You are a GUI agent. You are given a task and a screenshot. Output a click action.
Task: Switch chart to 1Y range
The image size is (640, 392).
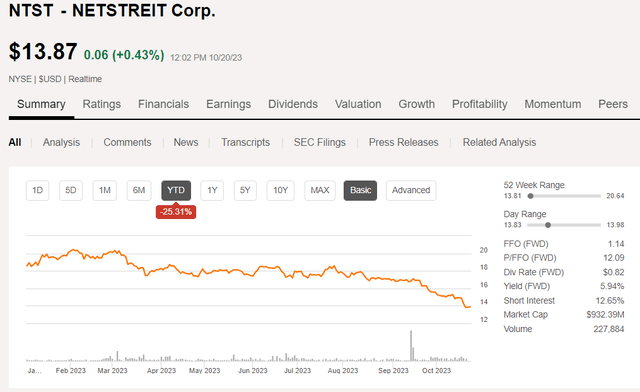click(x=212, y=190)
